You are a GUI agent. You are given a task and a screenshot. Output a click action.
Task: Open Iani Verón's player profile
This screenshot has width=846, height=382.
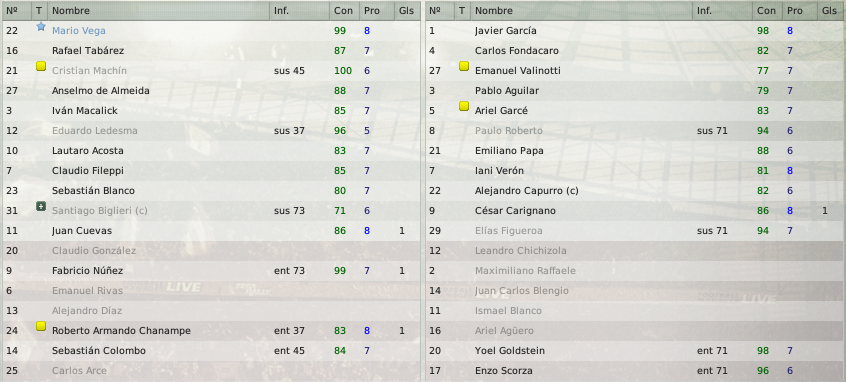499,170
